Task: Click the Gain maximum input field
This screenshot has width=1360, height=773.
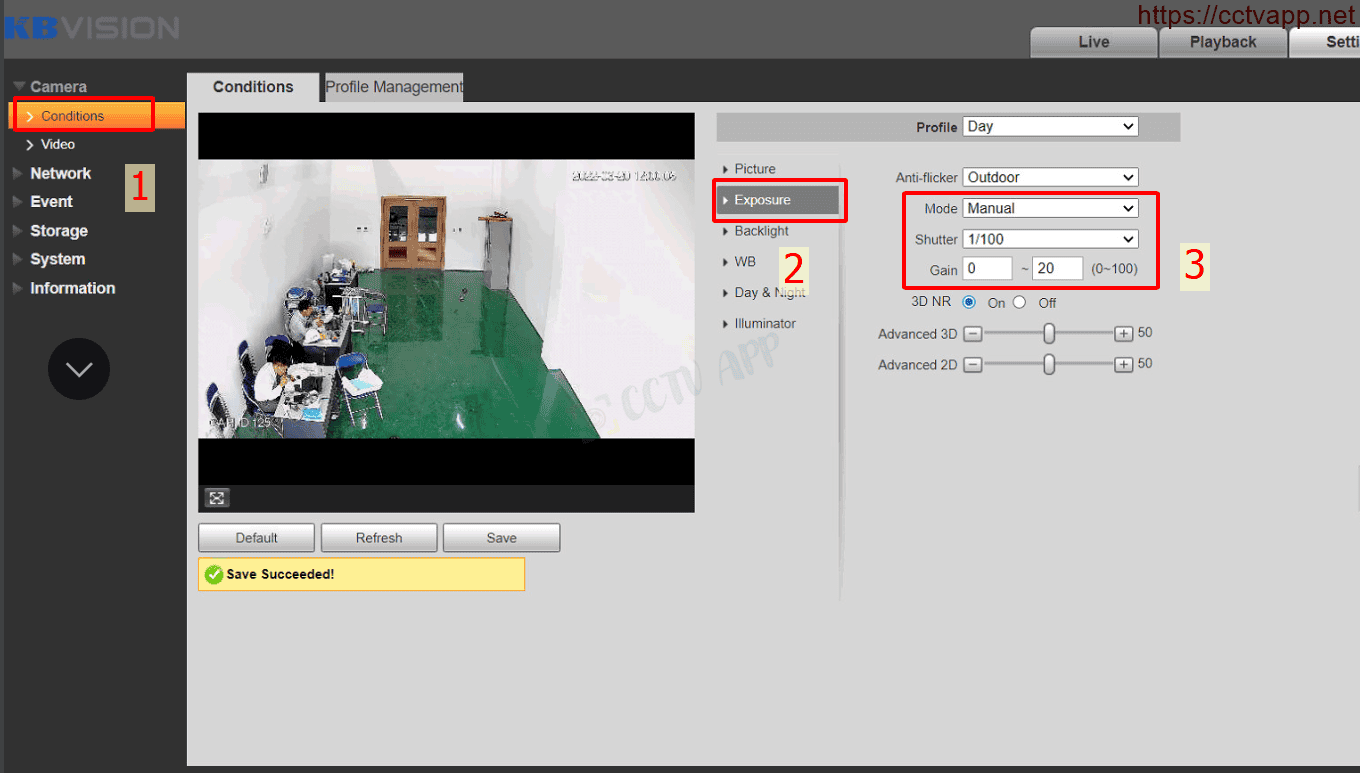Action: point(1057,269)
